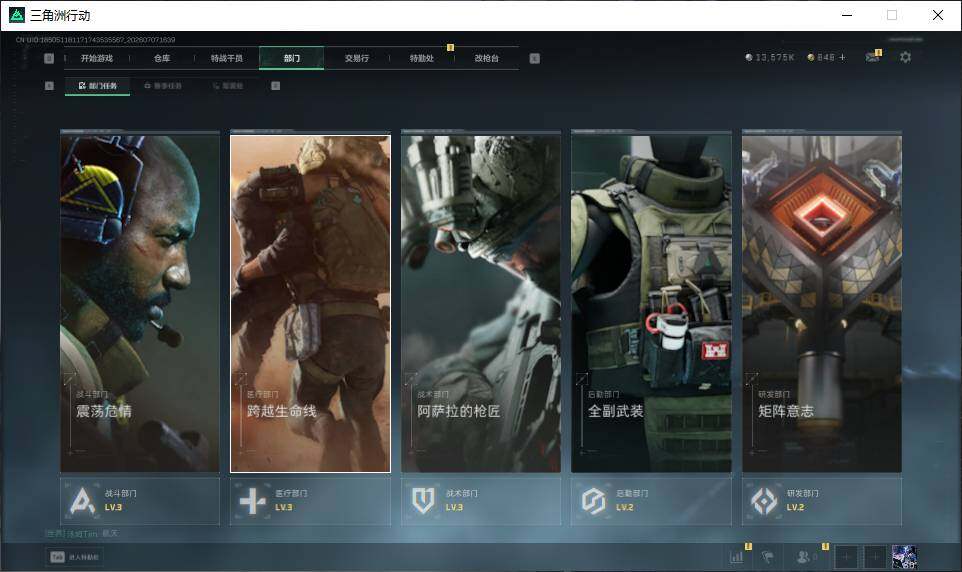962x572 pixels.
Task: Click the 战术部门 LV.3 level text
Action: [455, 508]
